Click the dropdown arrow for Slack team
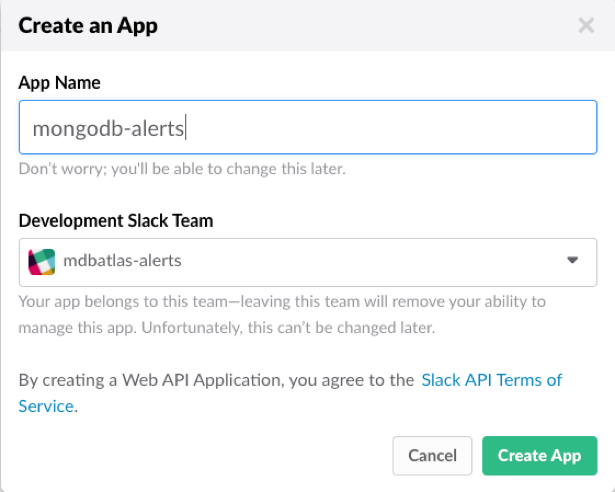Screen dimensions: 615x492 573,260
